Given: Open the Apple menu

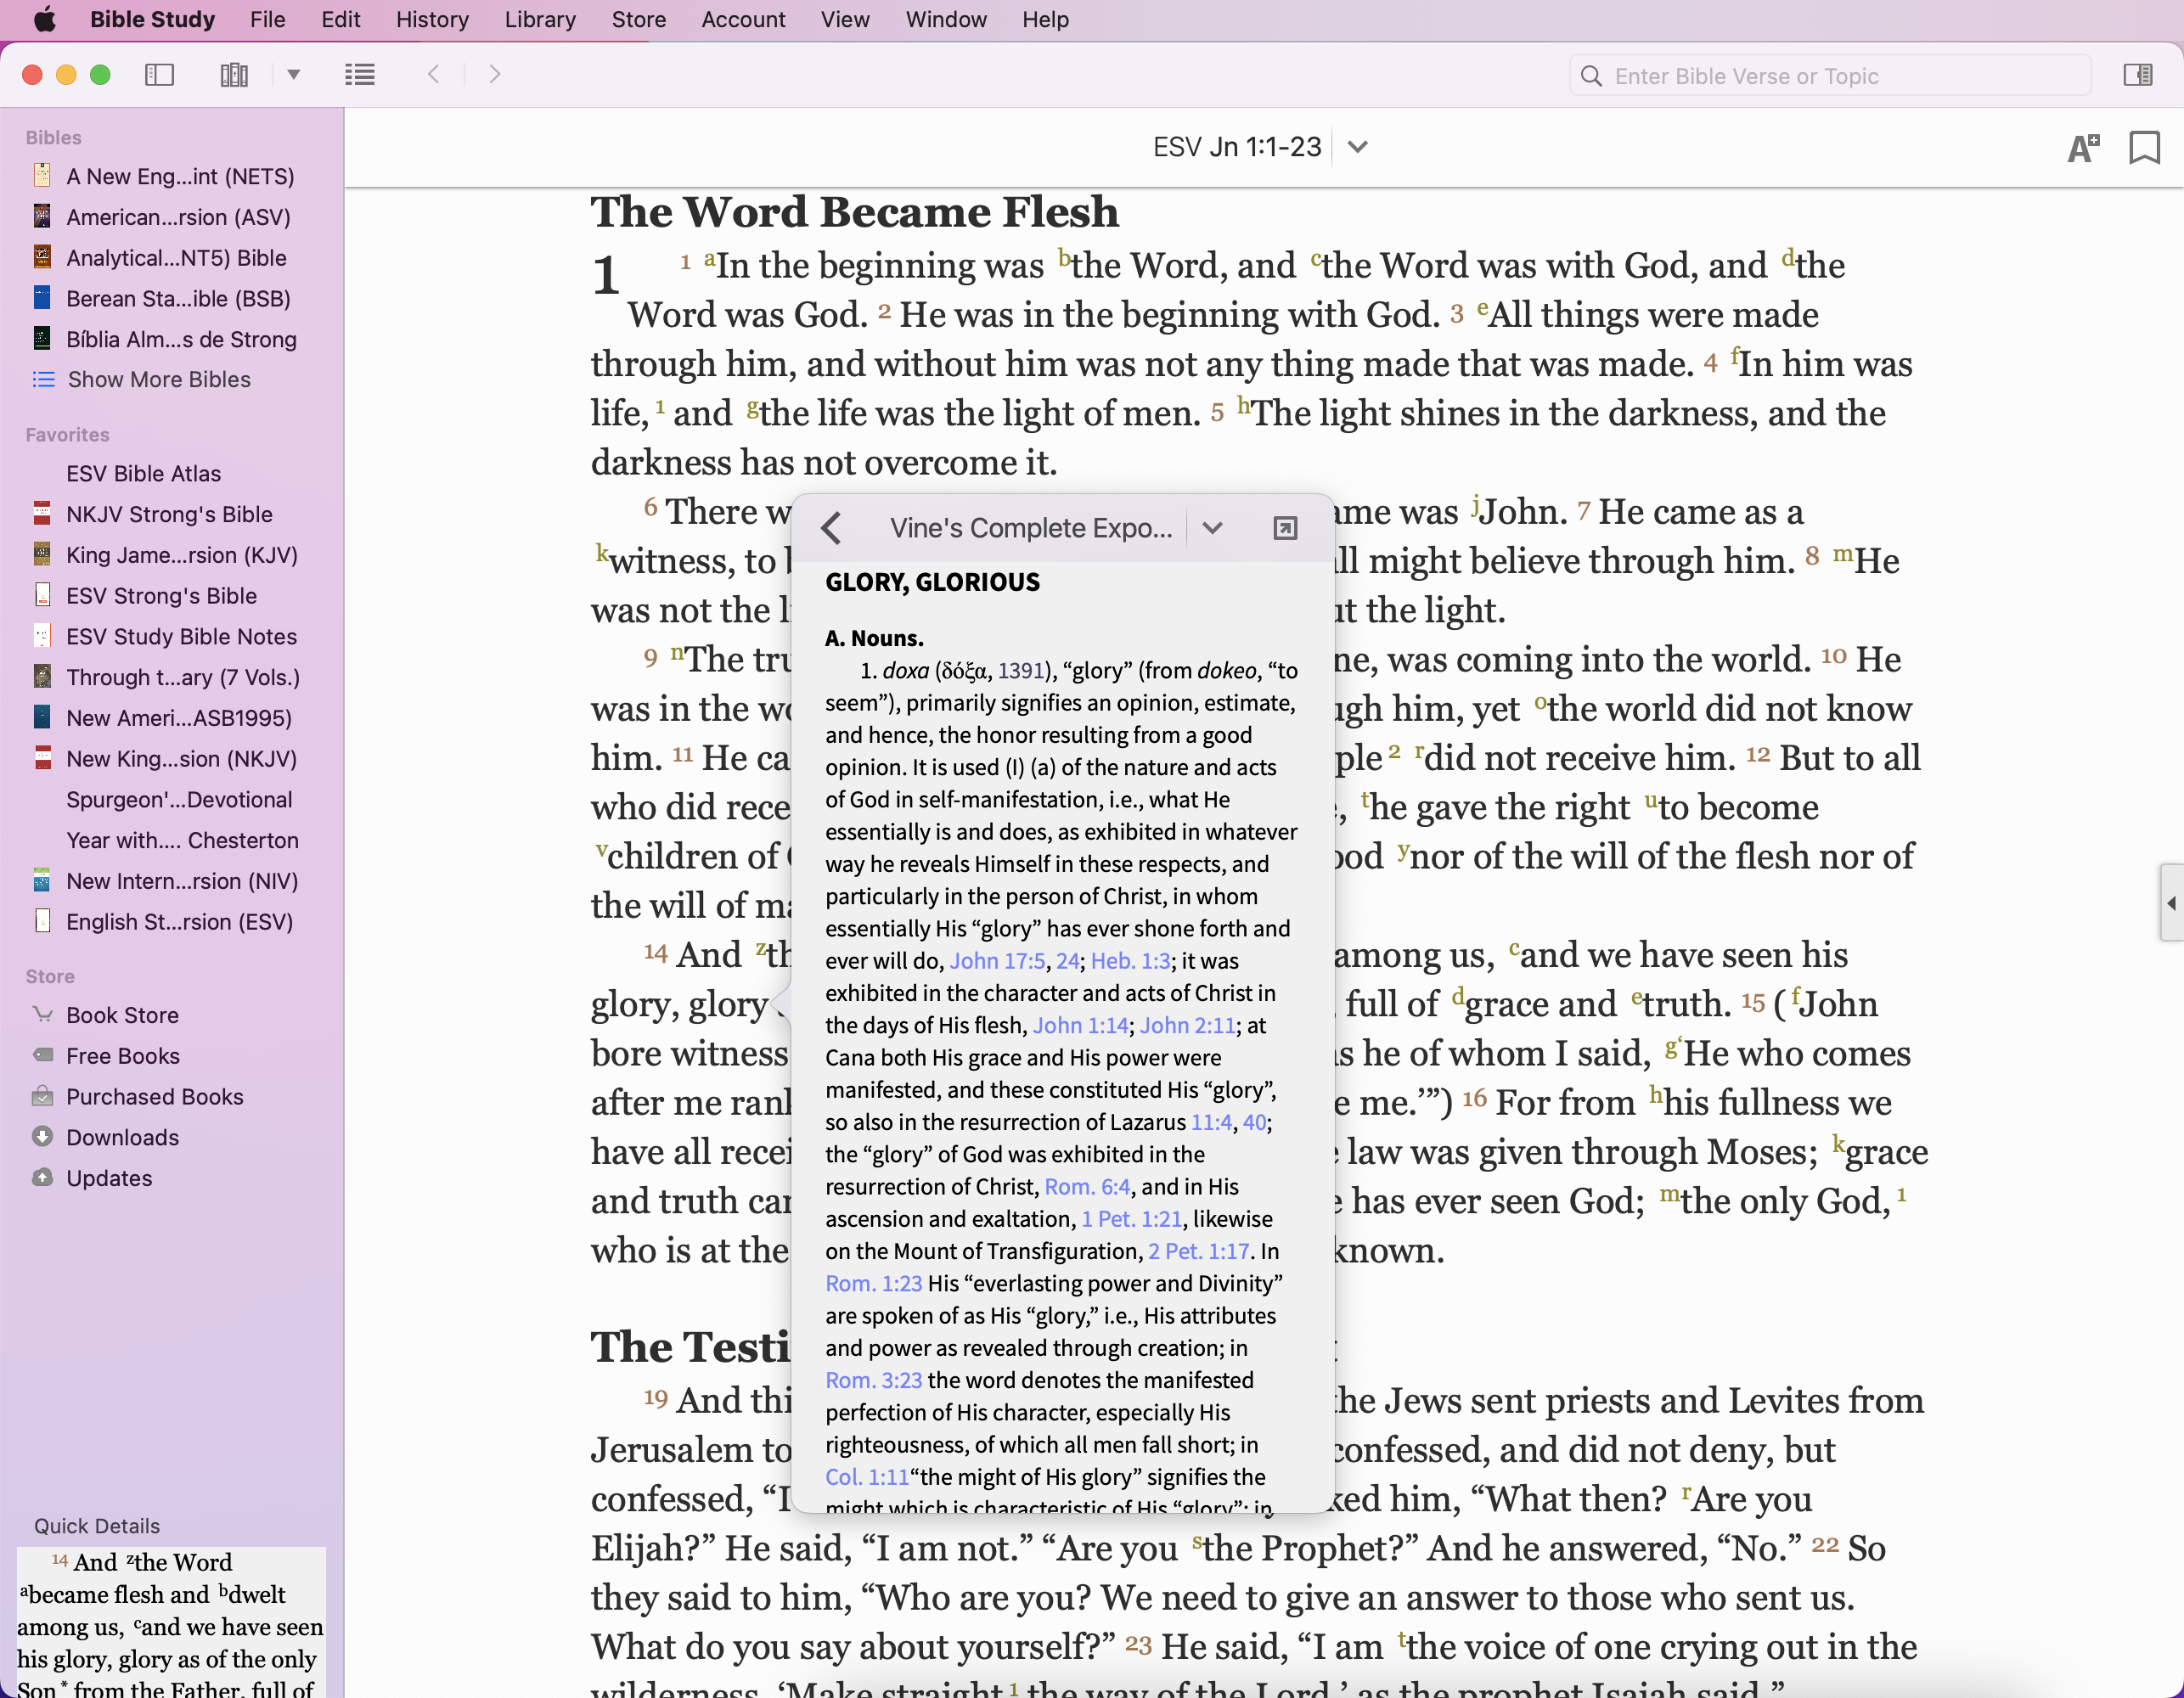Looking at the screenshot, I should (44, 20).
